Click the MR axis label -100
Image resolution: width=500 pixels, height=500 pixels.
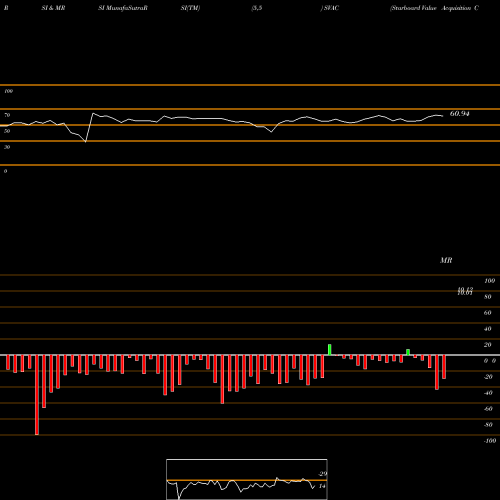click(x=490, y=441)
